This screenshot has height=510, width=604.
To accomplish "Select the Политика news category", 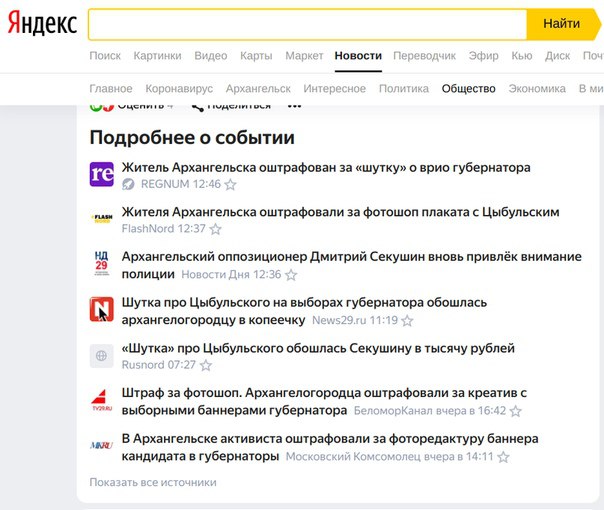I will pyautogui.click(x=404, y=89).
